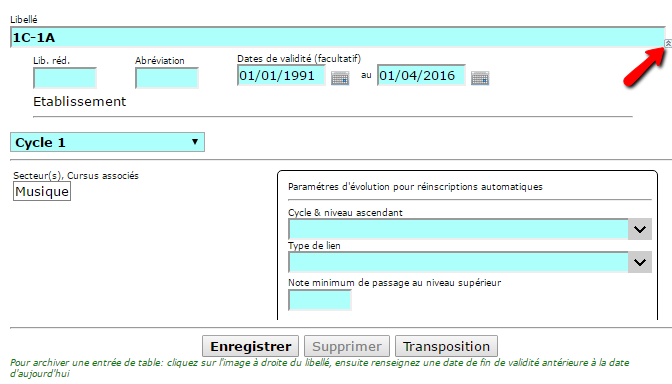Viewport: 672px width, 384px height.
Task: Focus the Libellé field containing 1C-1A
Action: [338, 37]
